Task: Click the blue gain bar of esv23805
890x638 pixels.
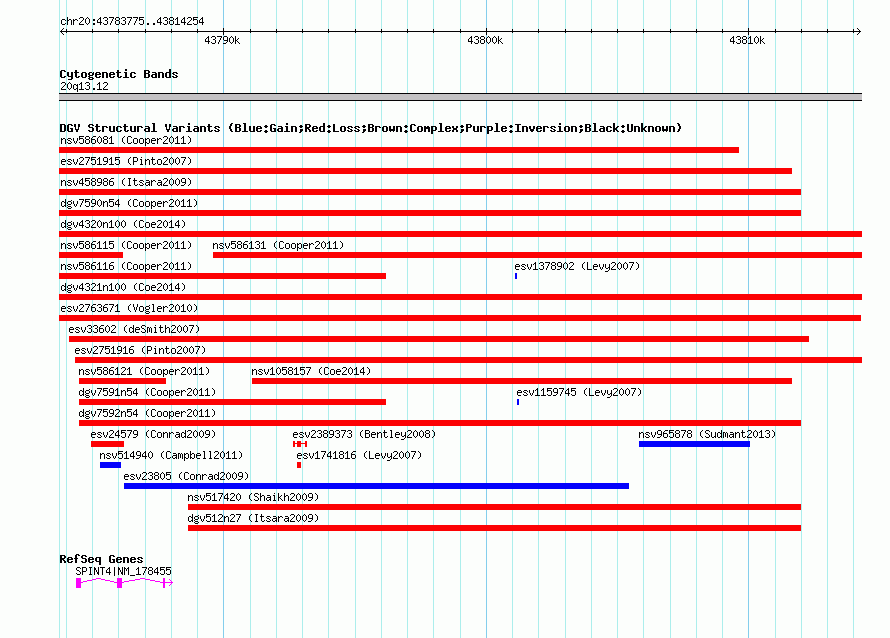Action: tap(376, 486)
